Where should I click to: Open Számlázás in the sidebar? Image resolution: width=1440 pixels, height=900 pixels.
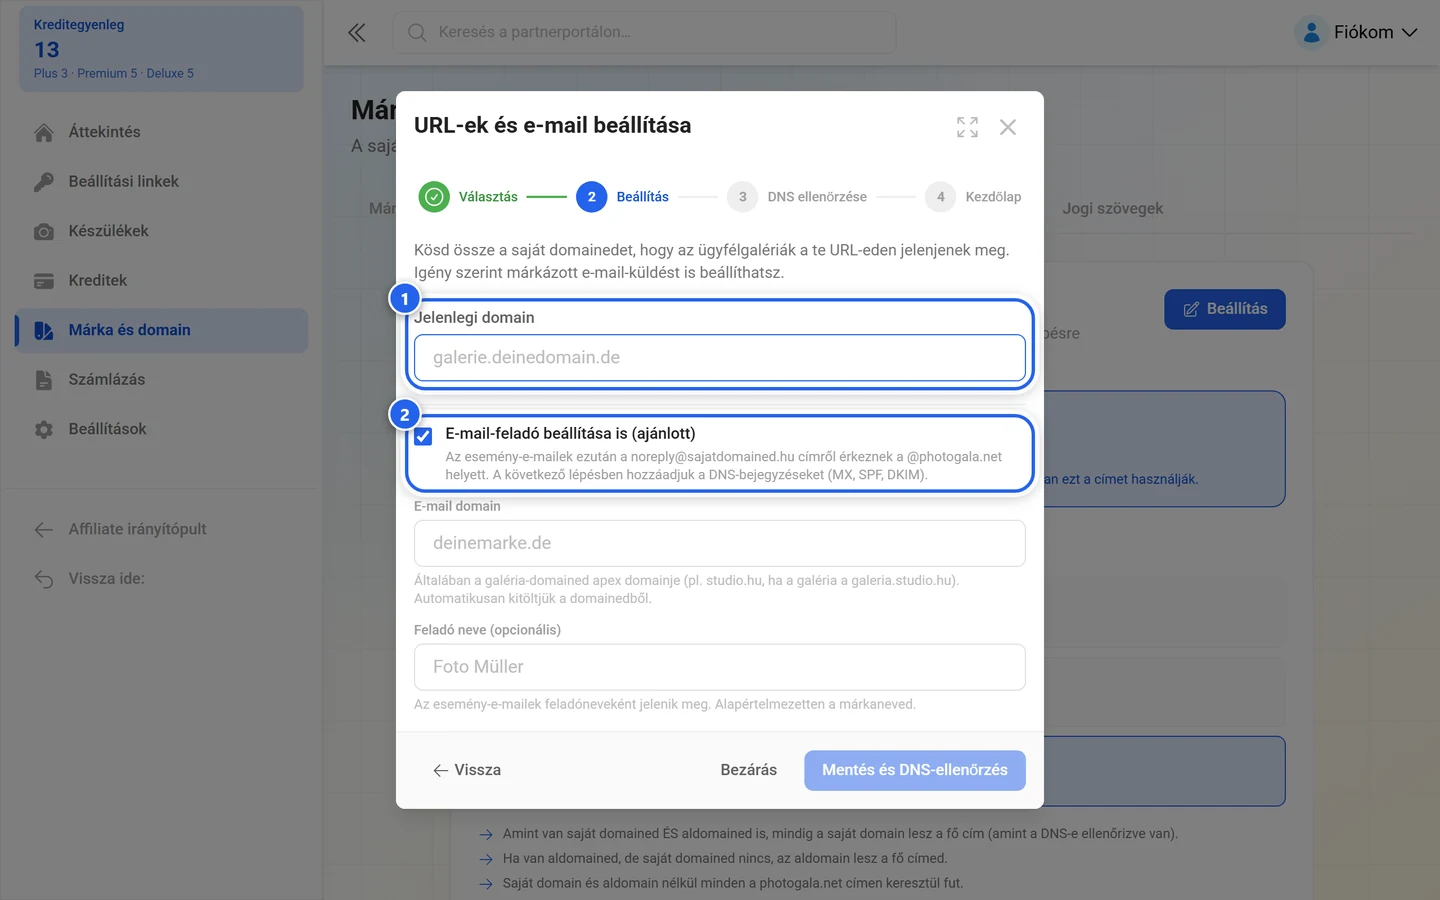162,380
